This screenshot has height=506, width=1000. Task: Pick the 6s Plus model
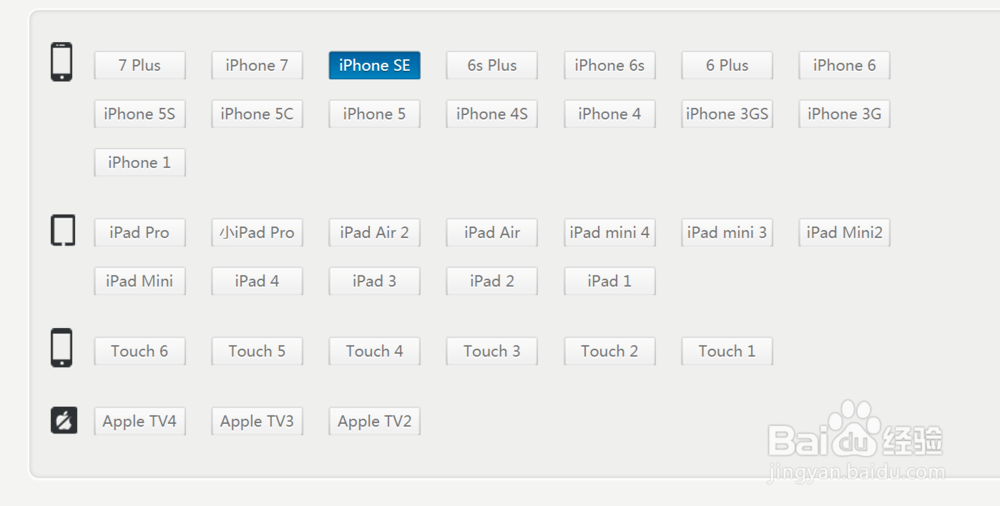point(492,65)
